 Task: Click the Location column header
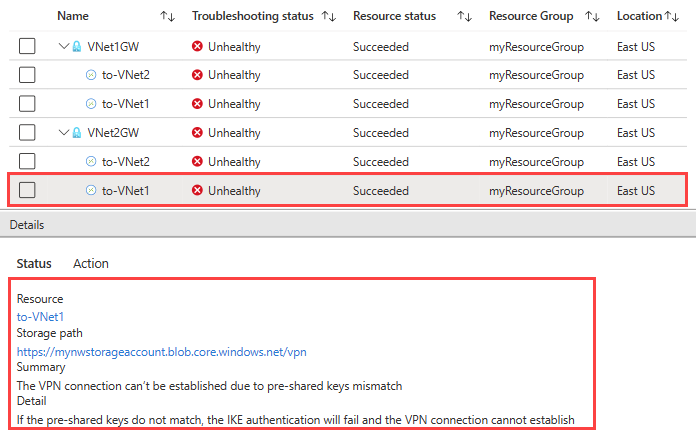pos(640,16)
